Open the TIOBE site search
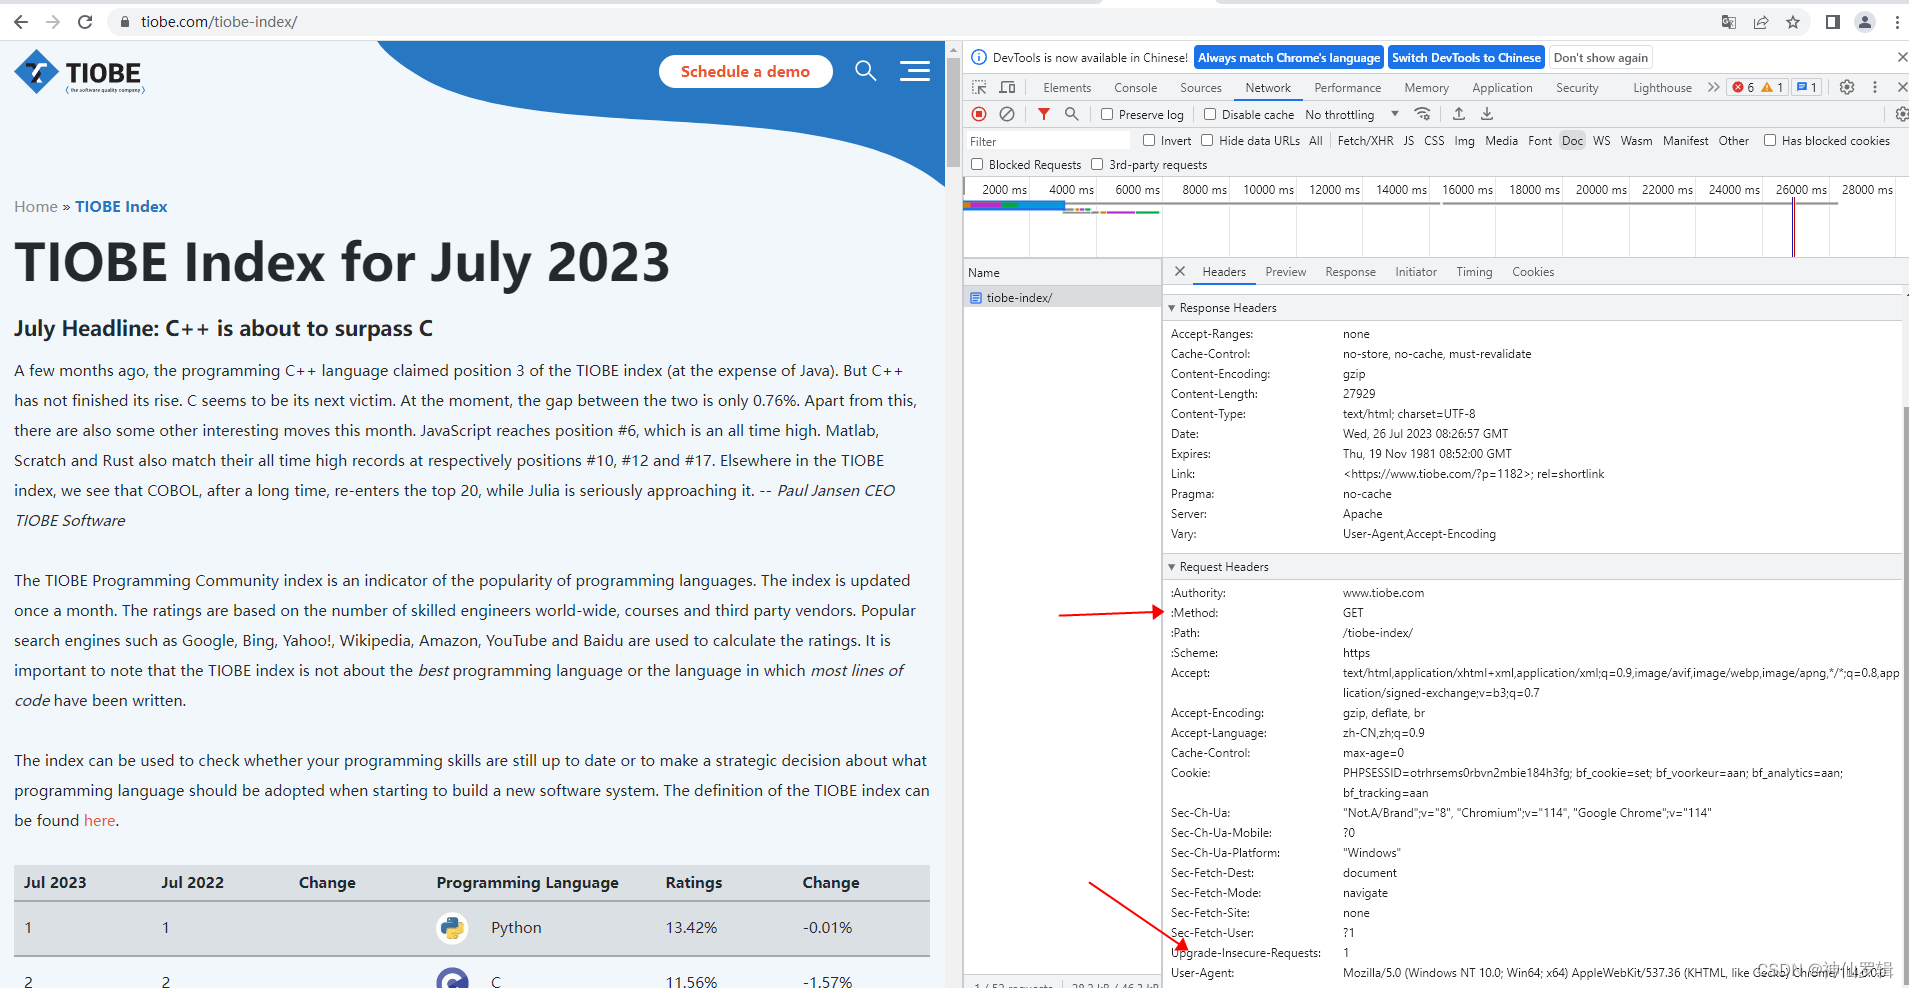The width and height of the screenshot is (1909, 988). (x=865, y=71)
